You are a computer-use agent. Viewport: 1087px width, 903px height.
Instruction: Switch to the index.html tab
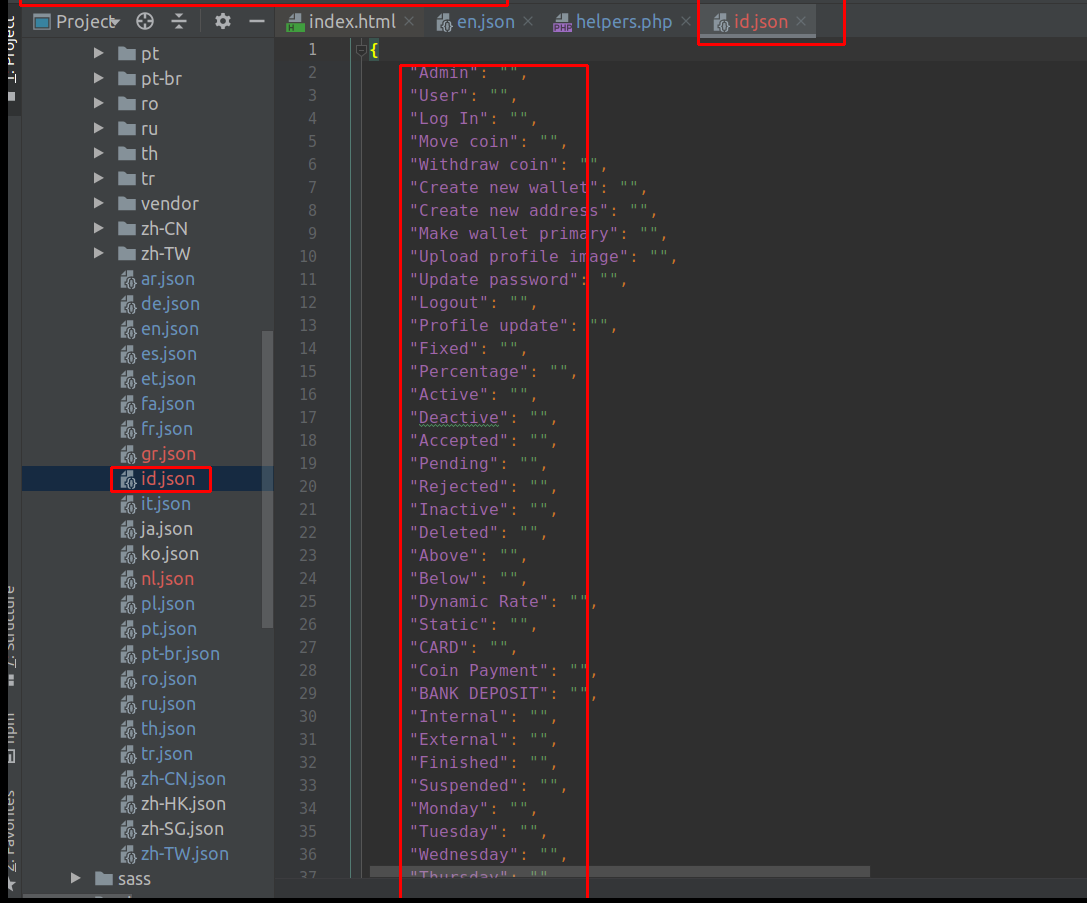click(351, 21)
